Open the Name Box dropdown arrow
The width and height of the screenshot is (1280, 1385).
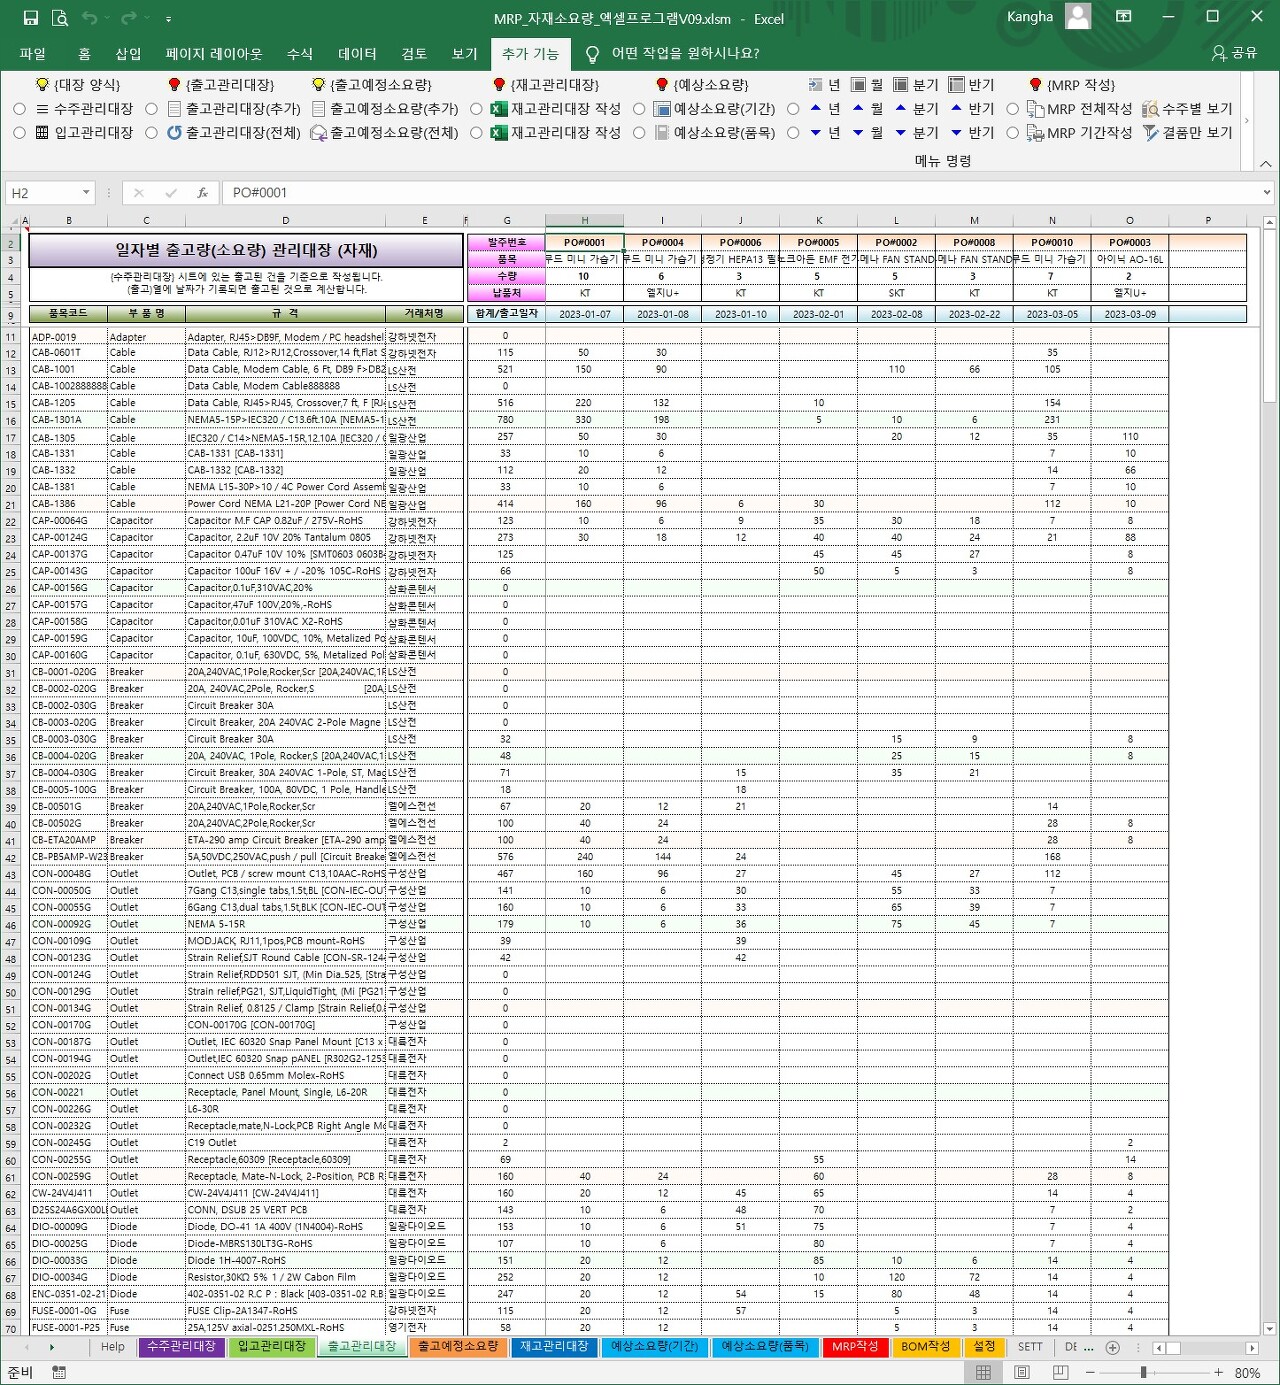(x=86, y=193)
